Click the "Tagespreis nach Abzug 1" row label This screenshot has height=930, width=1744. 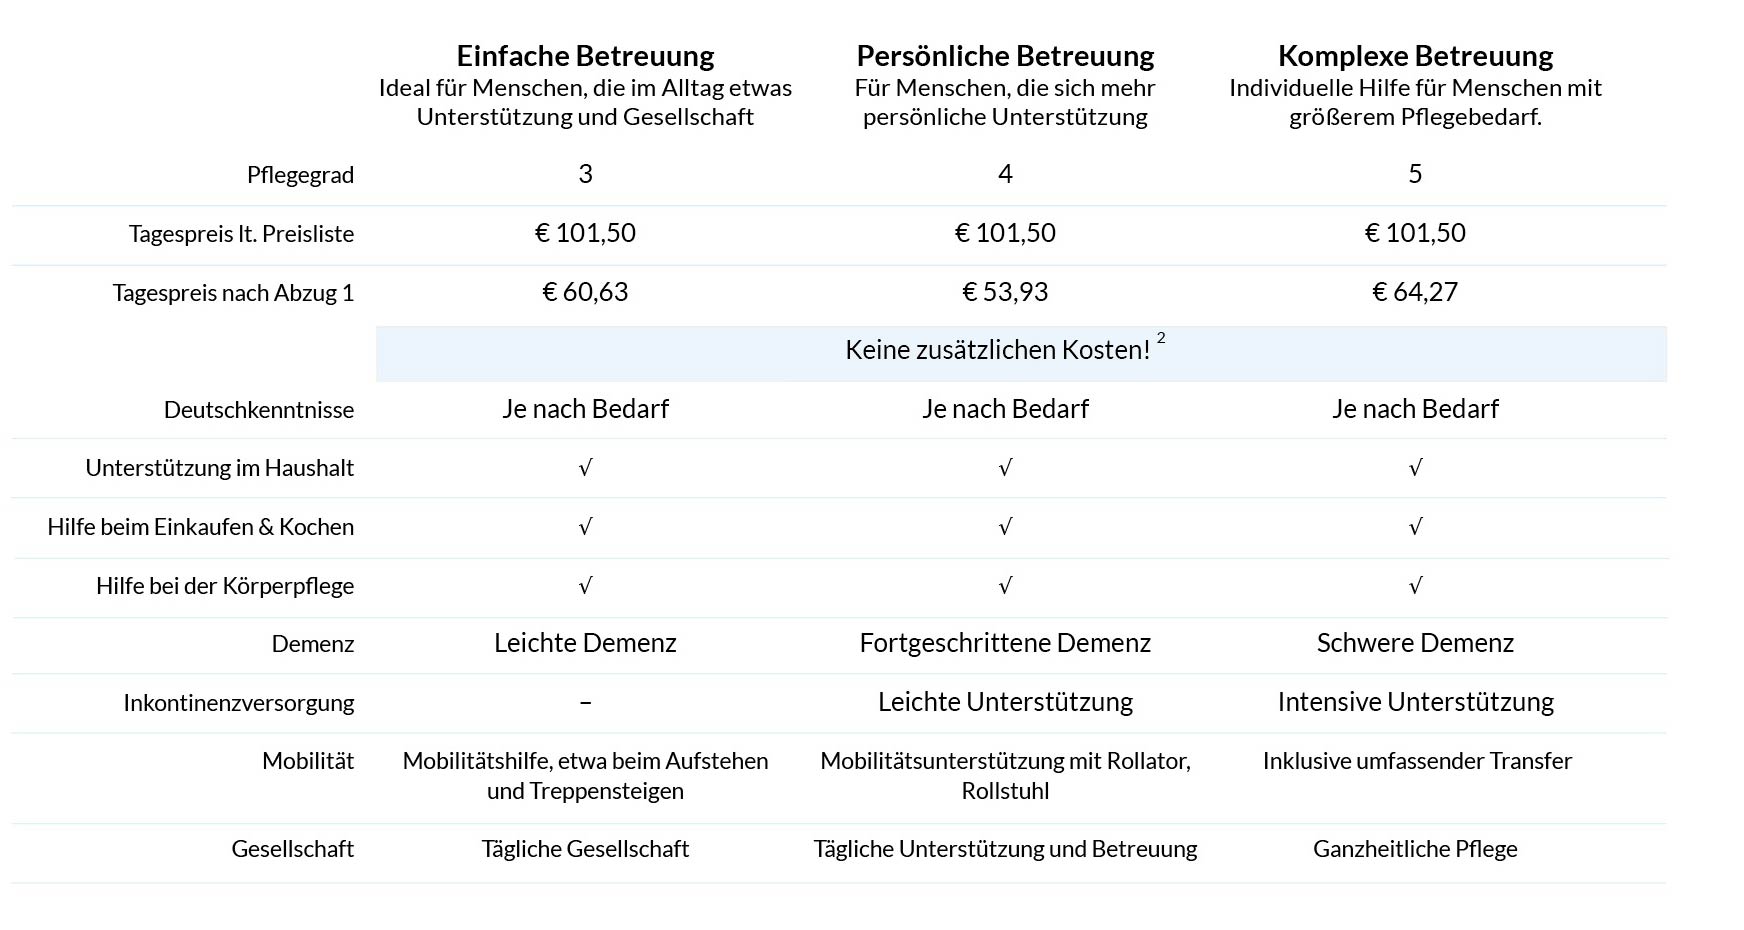click(x=233, y=293)
